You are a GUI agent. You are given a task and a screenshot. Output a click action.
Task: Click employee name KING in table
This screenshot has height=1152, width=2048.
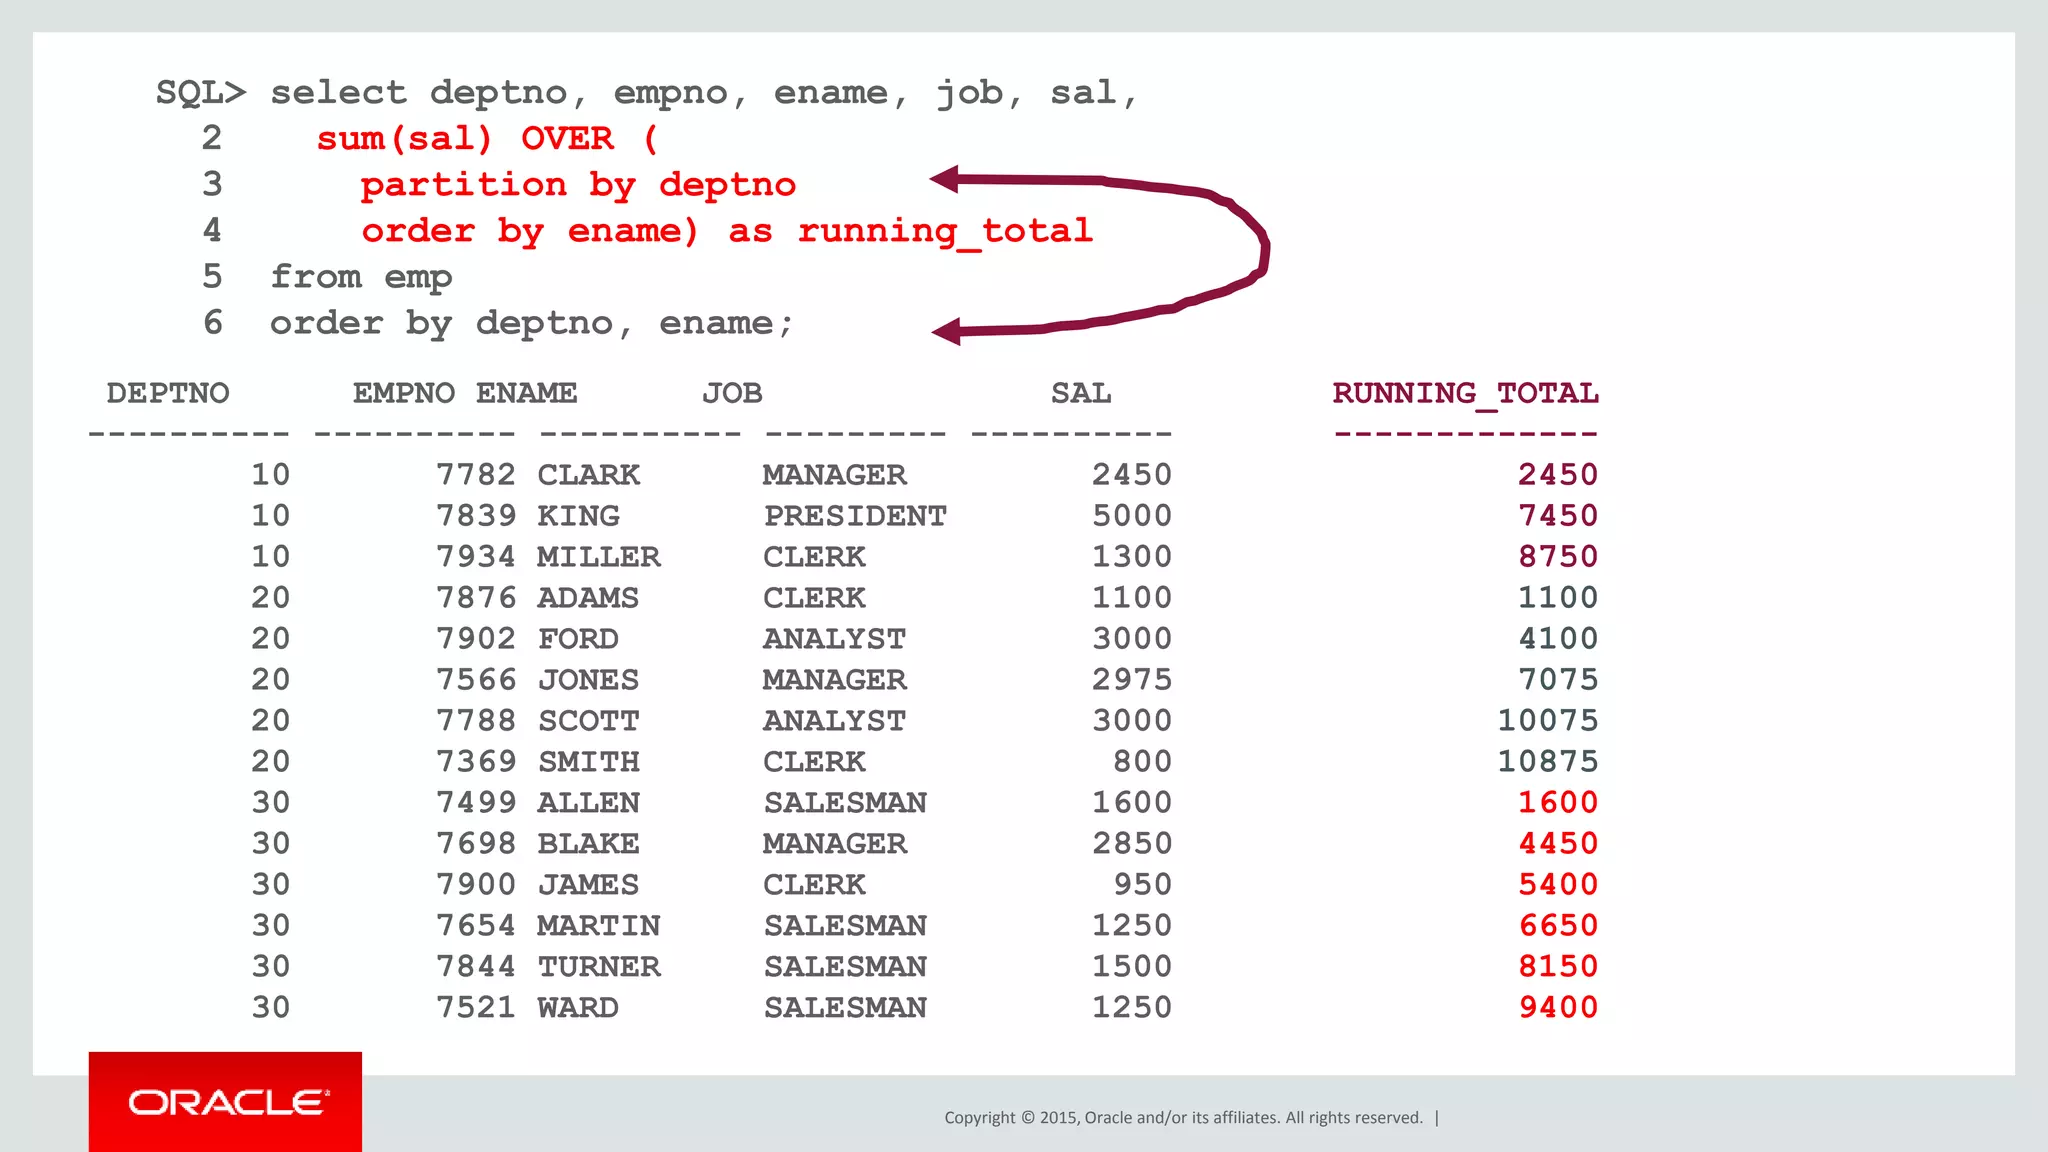tap(578, 516)
